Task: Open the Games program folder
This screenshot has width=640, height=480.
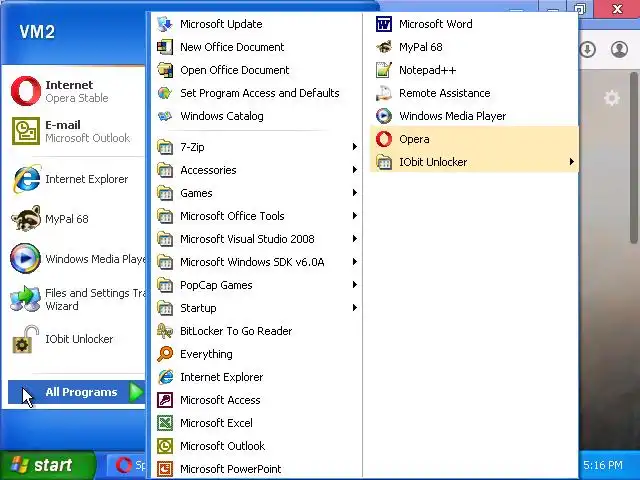Action: 256,193
